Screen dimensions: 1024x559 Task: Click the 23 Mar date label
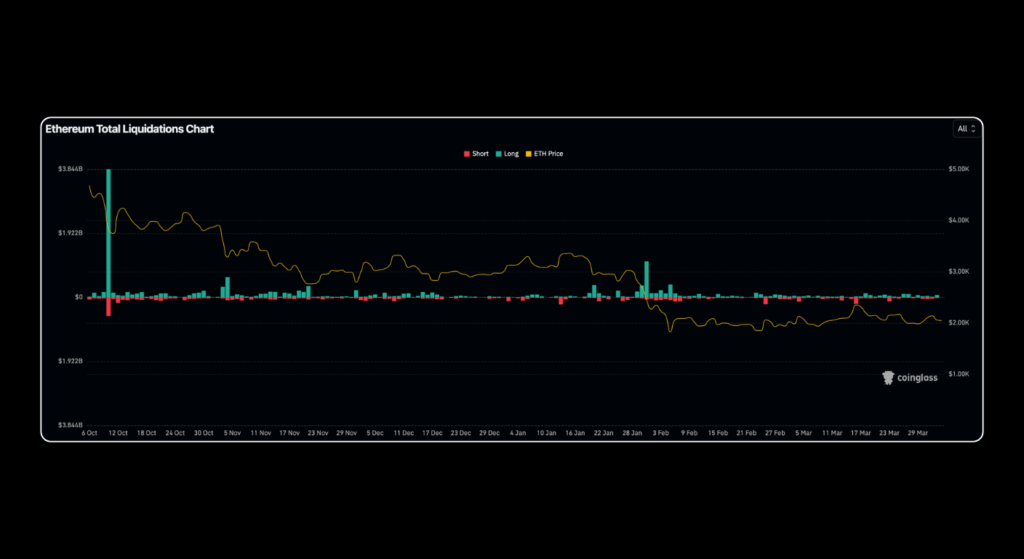point(890,433)
